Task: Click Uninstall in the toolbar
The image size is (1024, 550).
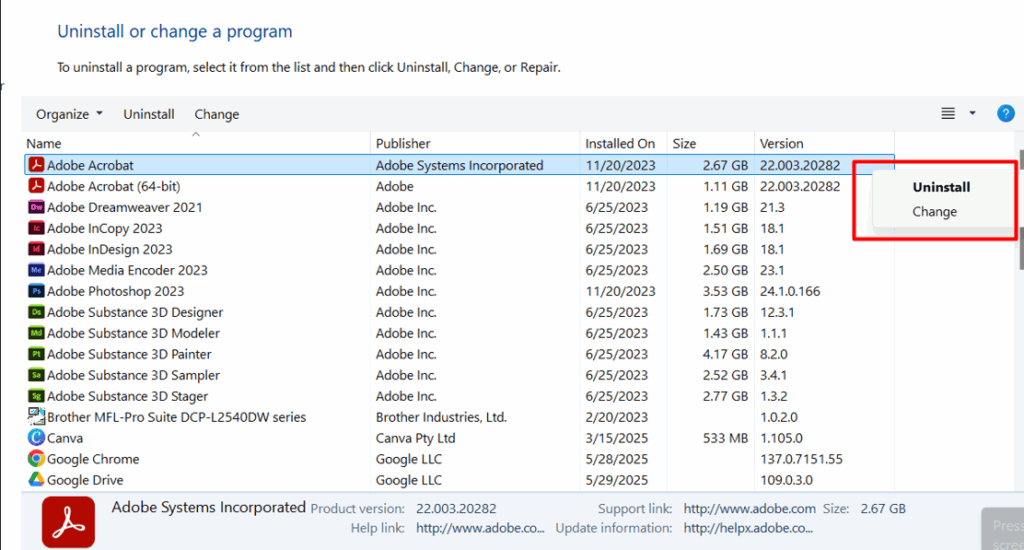Action: tap(149, 114)
